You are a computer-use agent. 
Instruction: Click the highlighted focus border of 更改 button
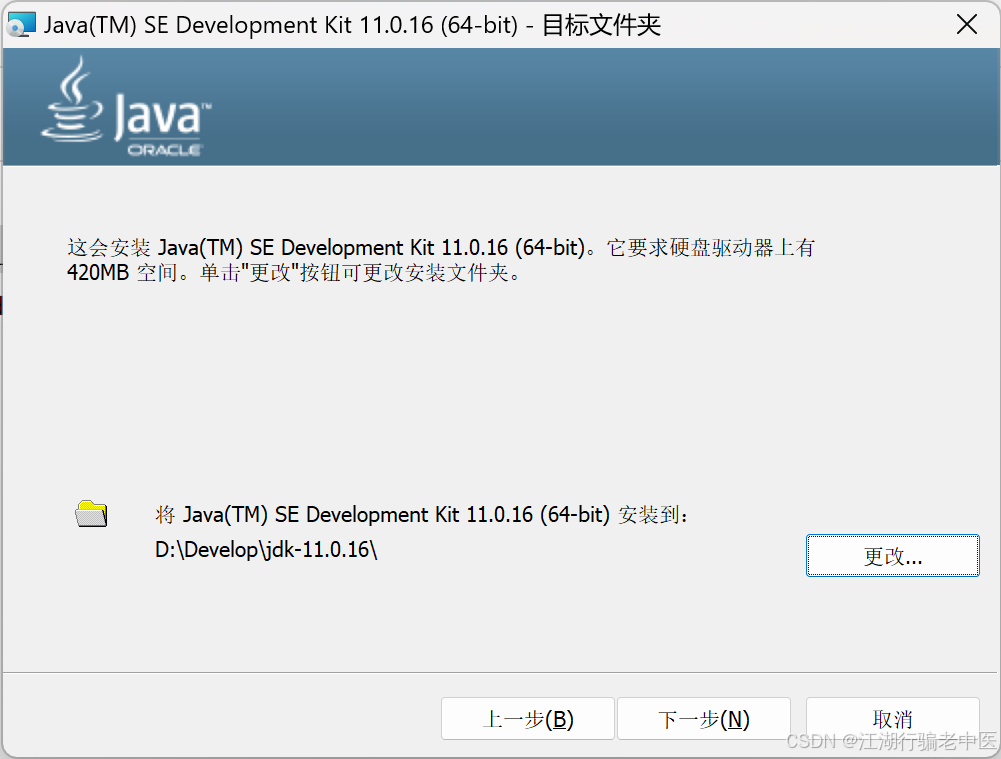click(891, 534)
